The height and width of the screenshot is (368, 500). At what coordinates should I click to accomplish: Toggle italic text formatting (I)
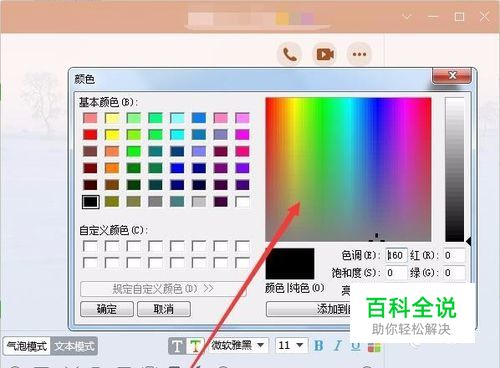338,346
